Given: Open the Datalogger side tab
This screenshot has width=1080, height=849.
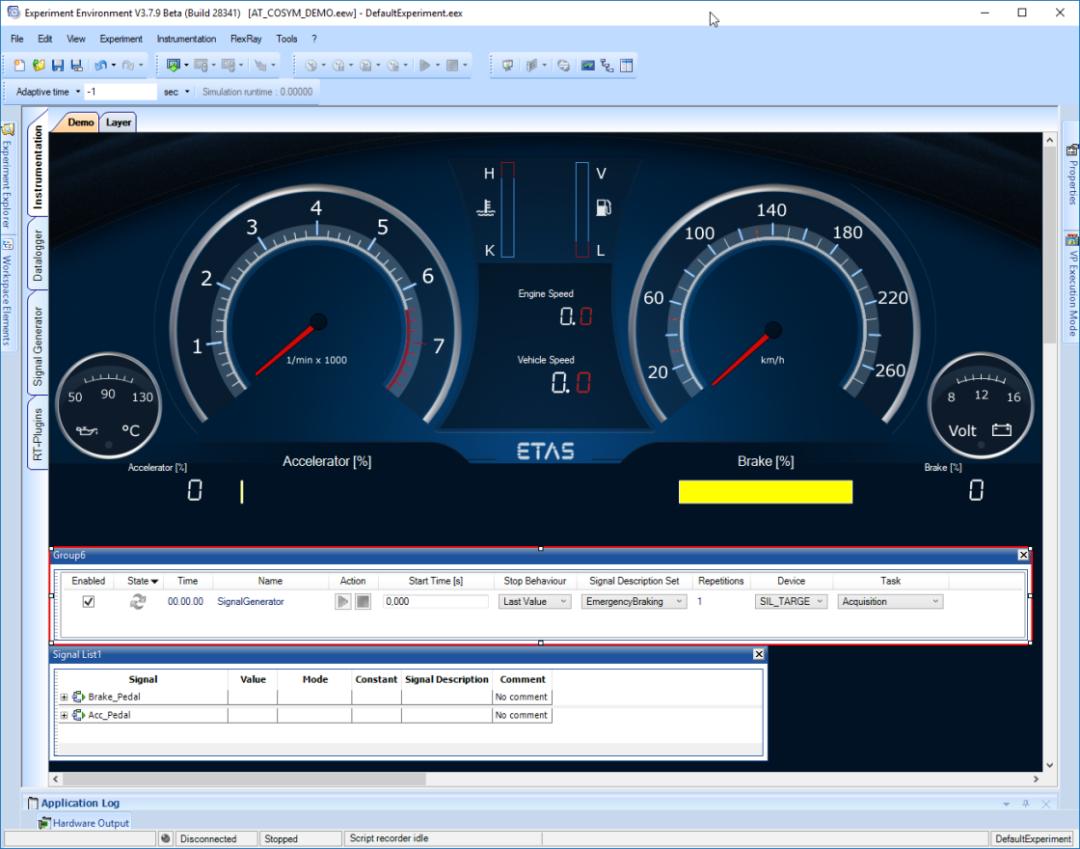Looking at the screenshot, I should coord(38,255).
